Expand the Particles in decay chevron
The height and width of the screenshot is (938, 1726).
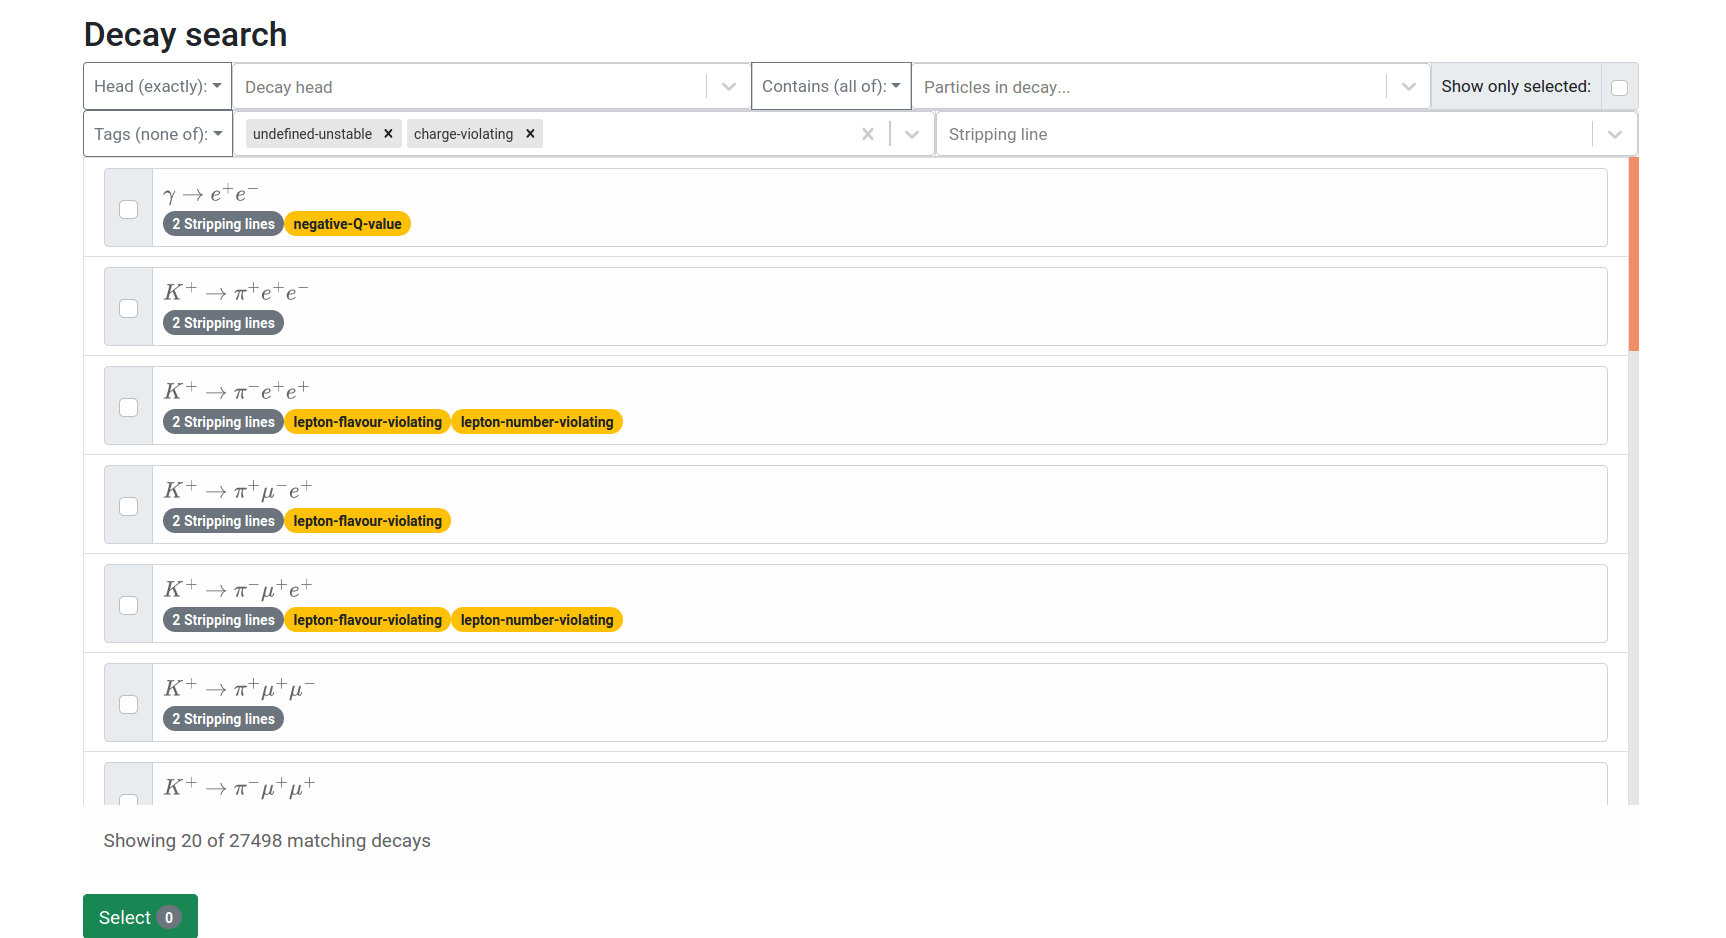1408,87
